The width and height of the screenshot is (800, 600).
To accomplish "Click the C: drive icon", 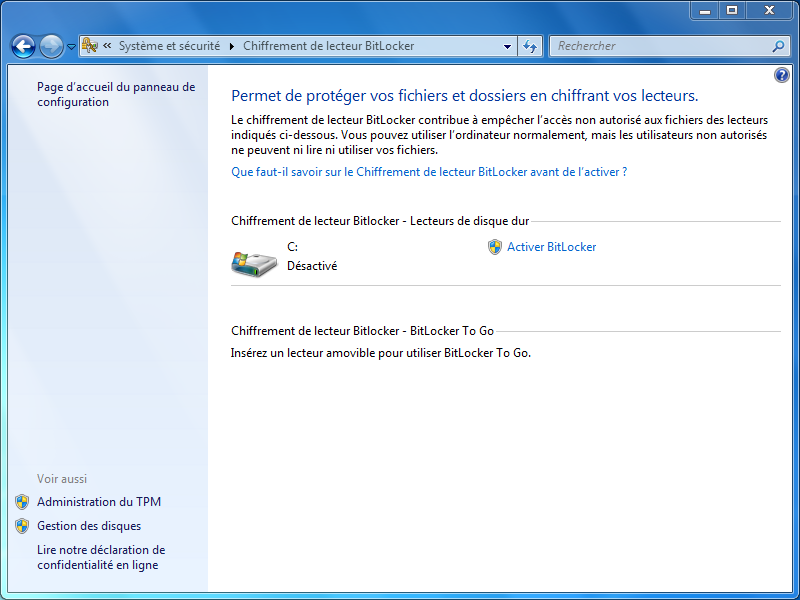I will (x=254, y=264).
